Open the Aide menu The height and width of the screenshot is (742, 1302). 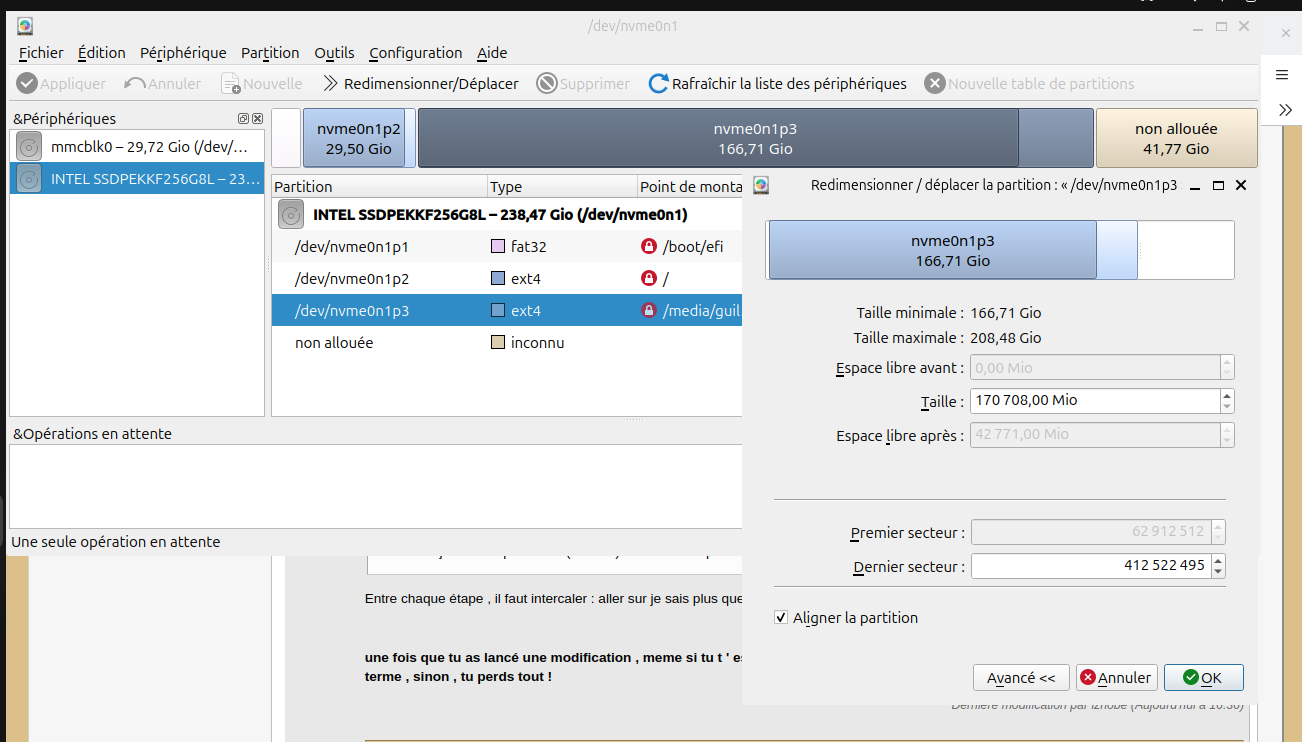tap(492, 53)
